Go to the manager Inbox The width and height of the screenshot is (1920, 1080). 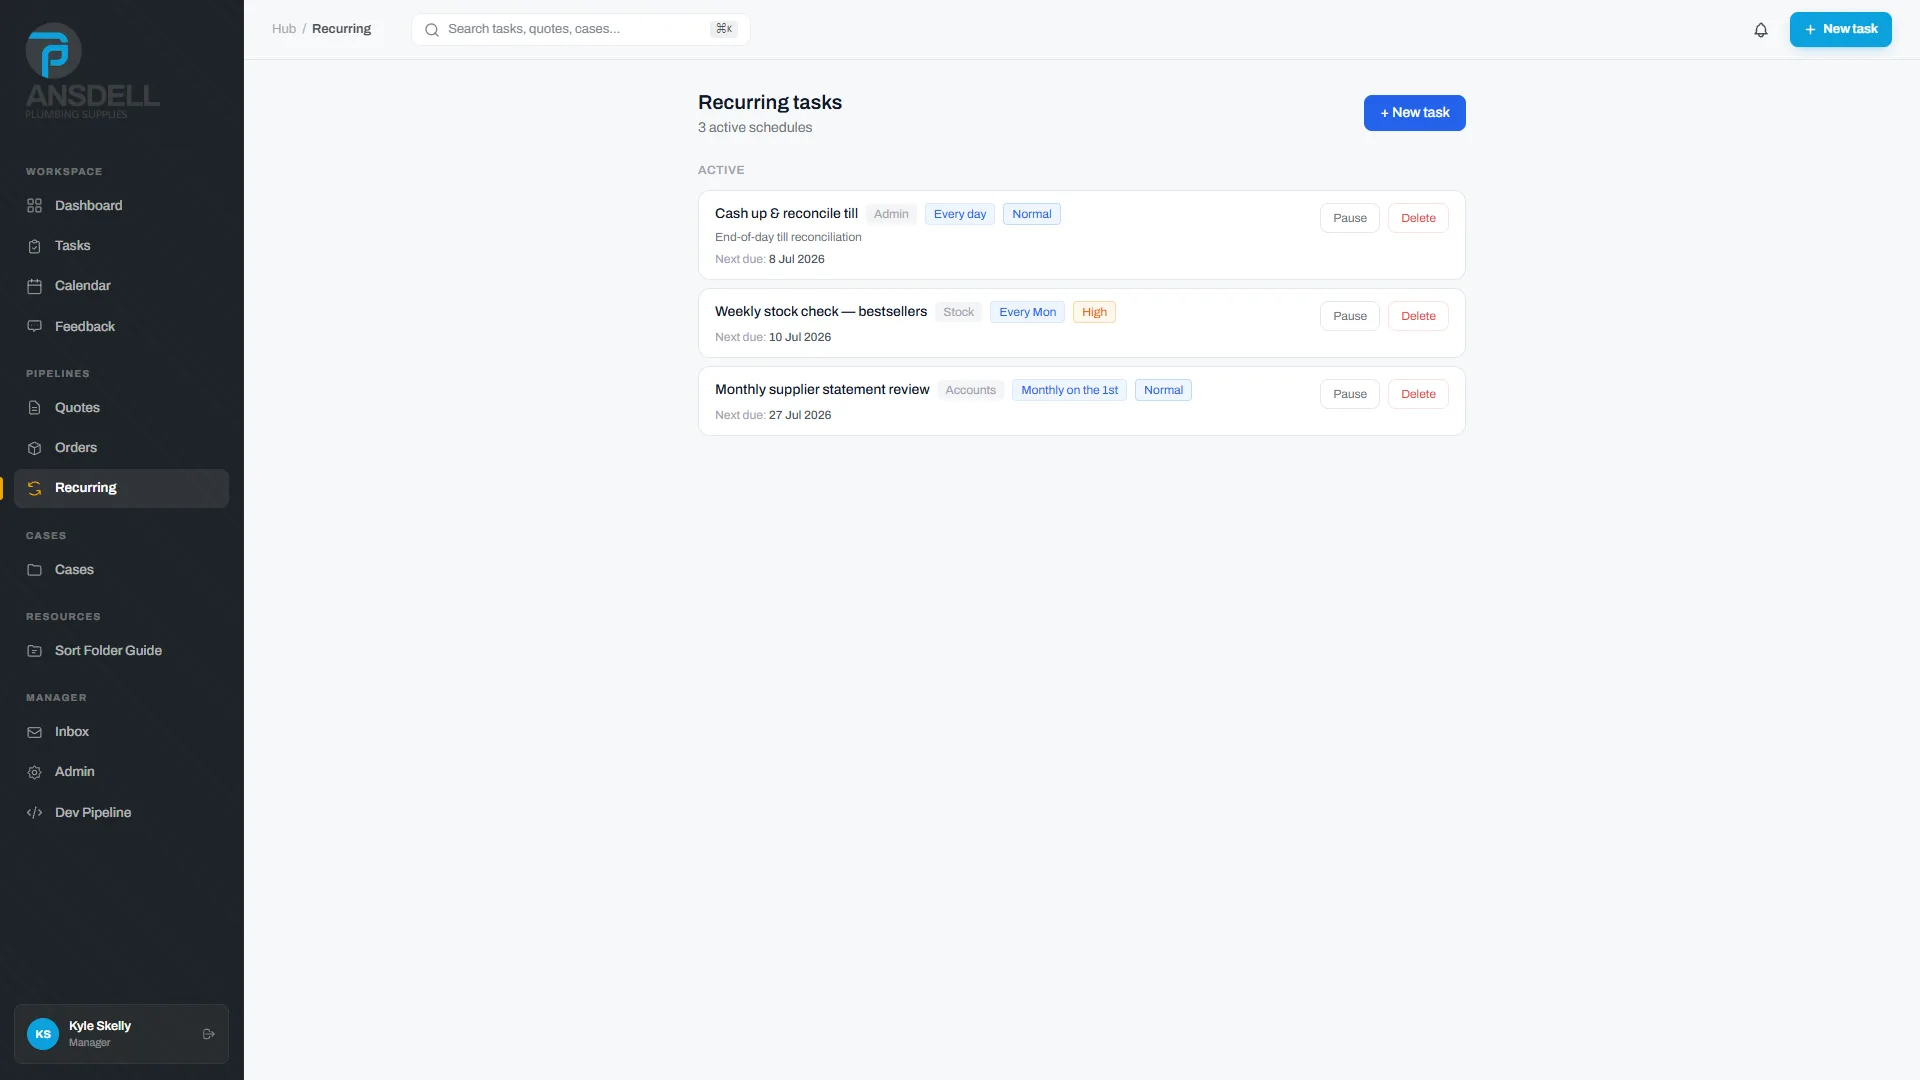coord(121,732)
